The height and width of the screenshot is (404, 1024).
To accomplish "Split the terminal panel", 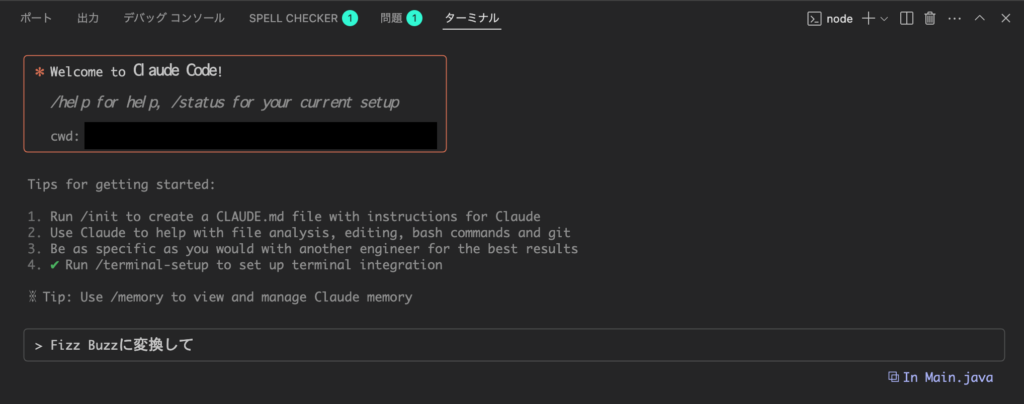I will (x=906, y=19).
